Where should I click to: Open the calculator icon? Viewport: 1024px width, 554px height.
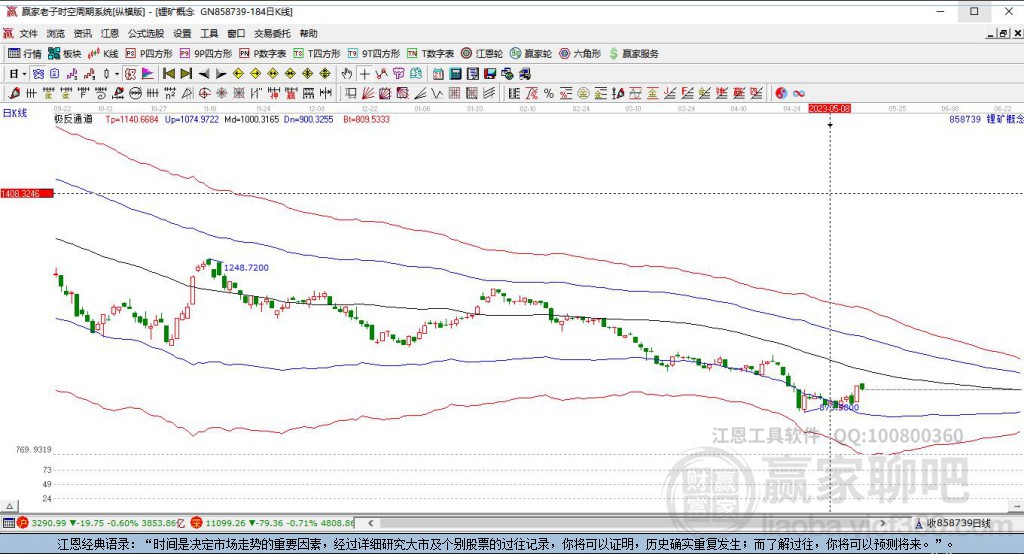click(x=455, y=74)
